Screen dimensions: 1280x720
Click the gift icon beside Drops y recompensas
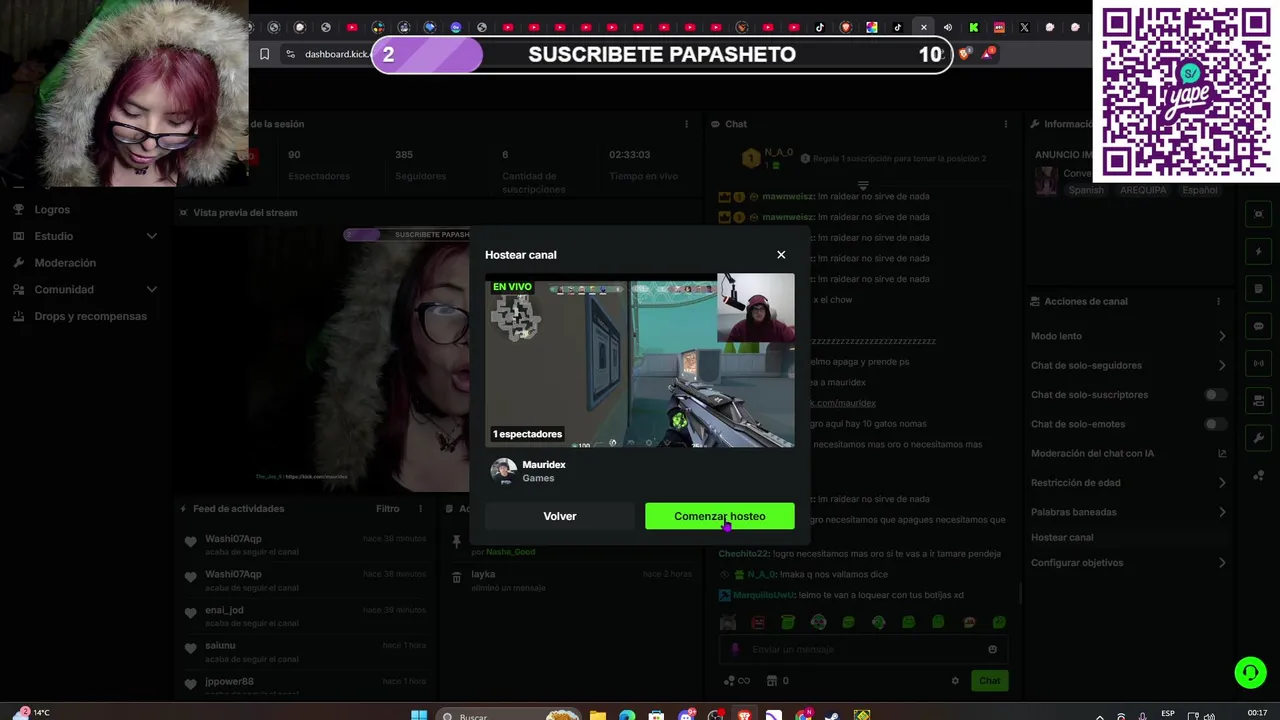point(18,316)
